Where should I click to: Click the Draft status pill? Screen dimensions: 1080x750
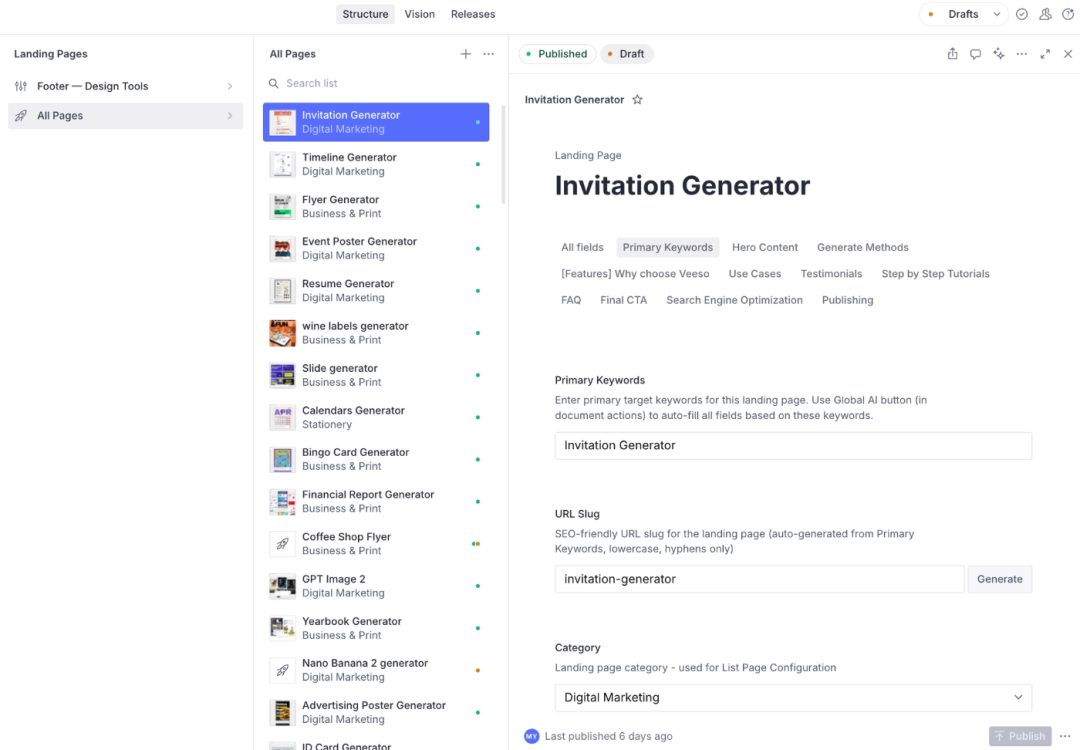coord(626,54)
